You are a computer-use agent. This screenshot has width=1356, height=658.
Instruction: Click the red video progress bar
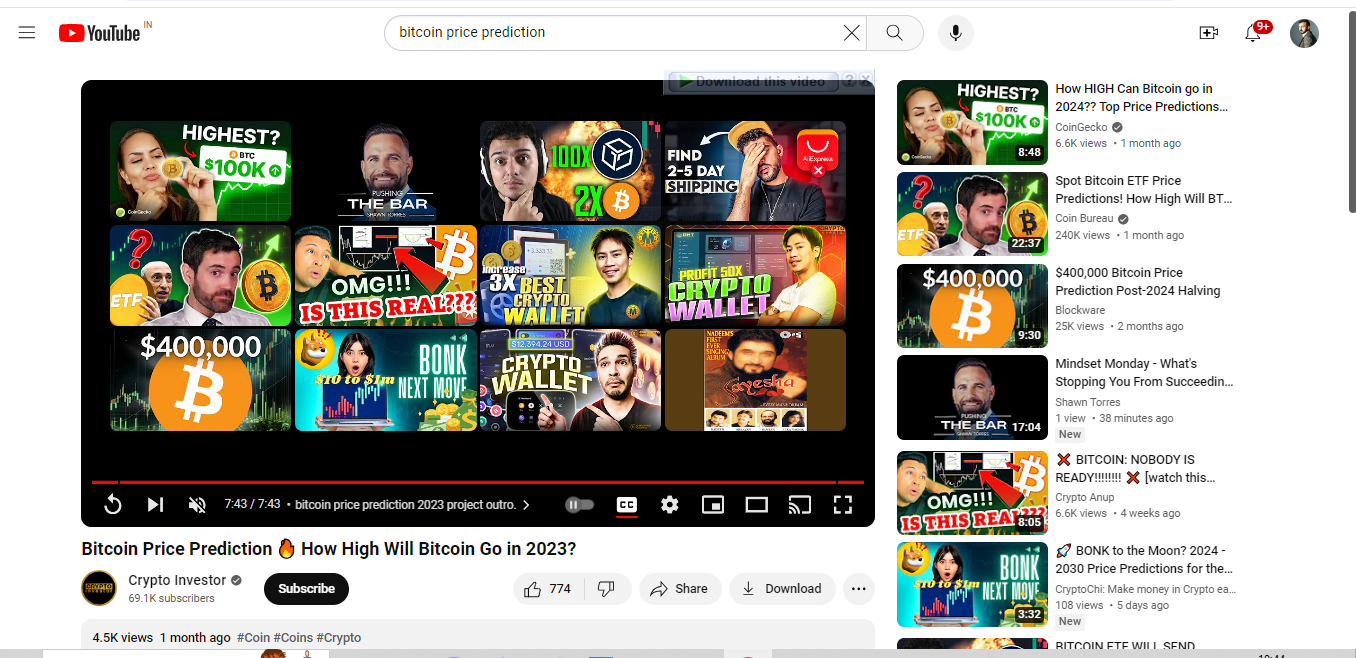coord(478,482)
